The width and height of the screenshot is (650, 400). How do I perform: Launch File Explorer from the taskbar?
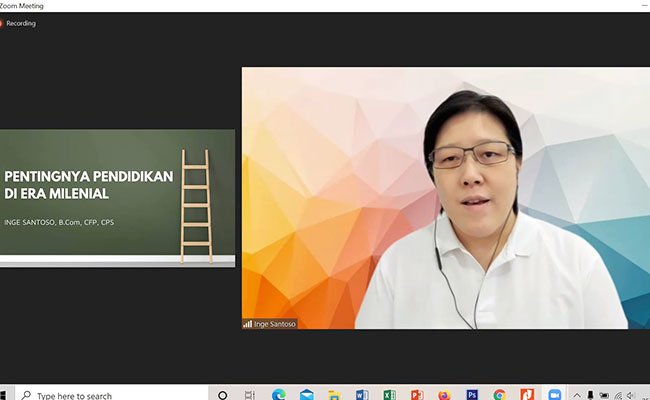pyautogui.click(x=334, y=394)
